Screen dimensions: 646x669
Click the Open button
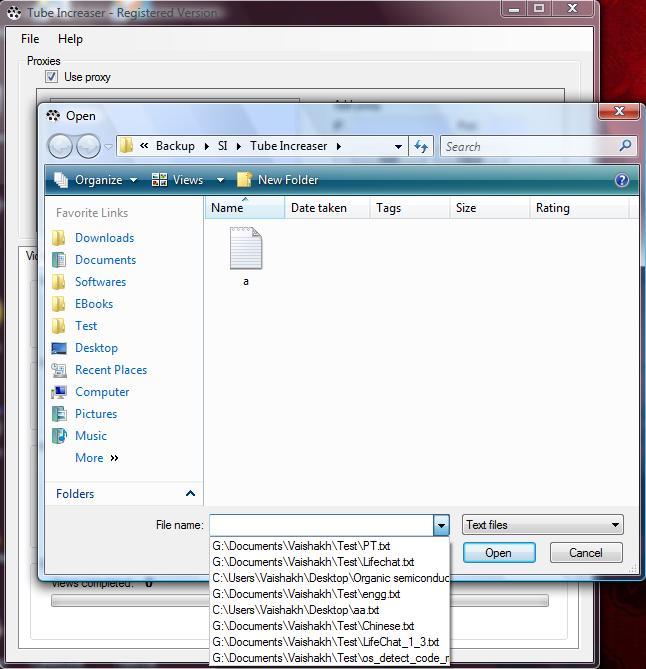tap(499, 553)
